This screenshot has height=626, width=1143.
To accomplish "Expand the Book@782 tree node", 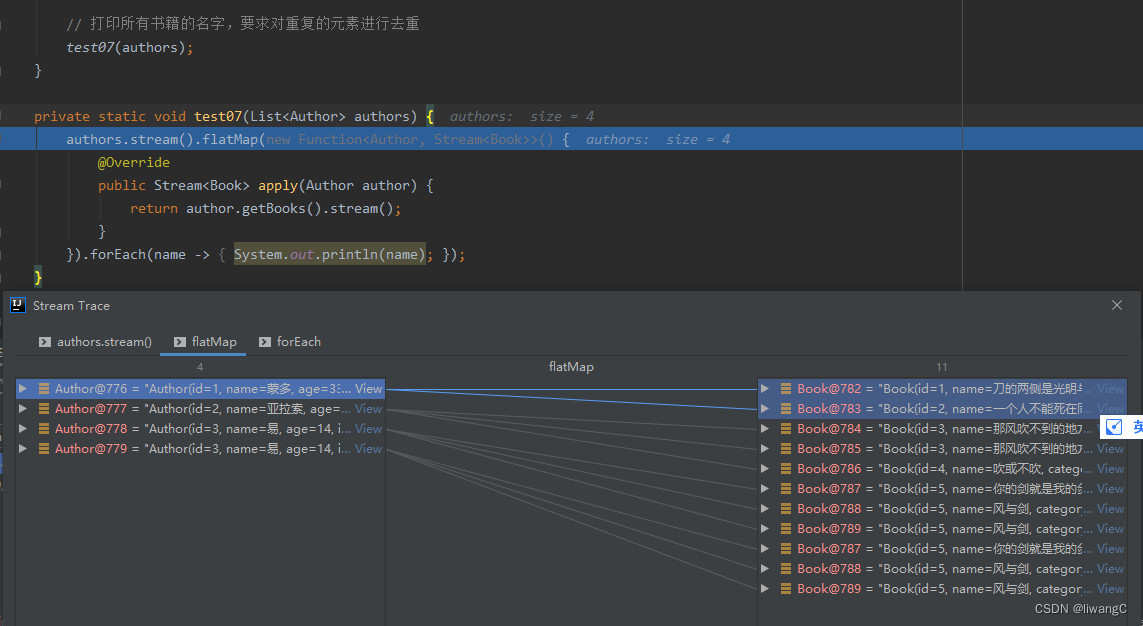I will (x=765, y=389).
